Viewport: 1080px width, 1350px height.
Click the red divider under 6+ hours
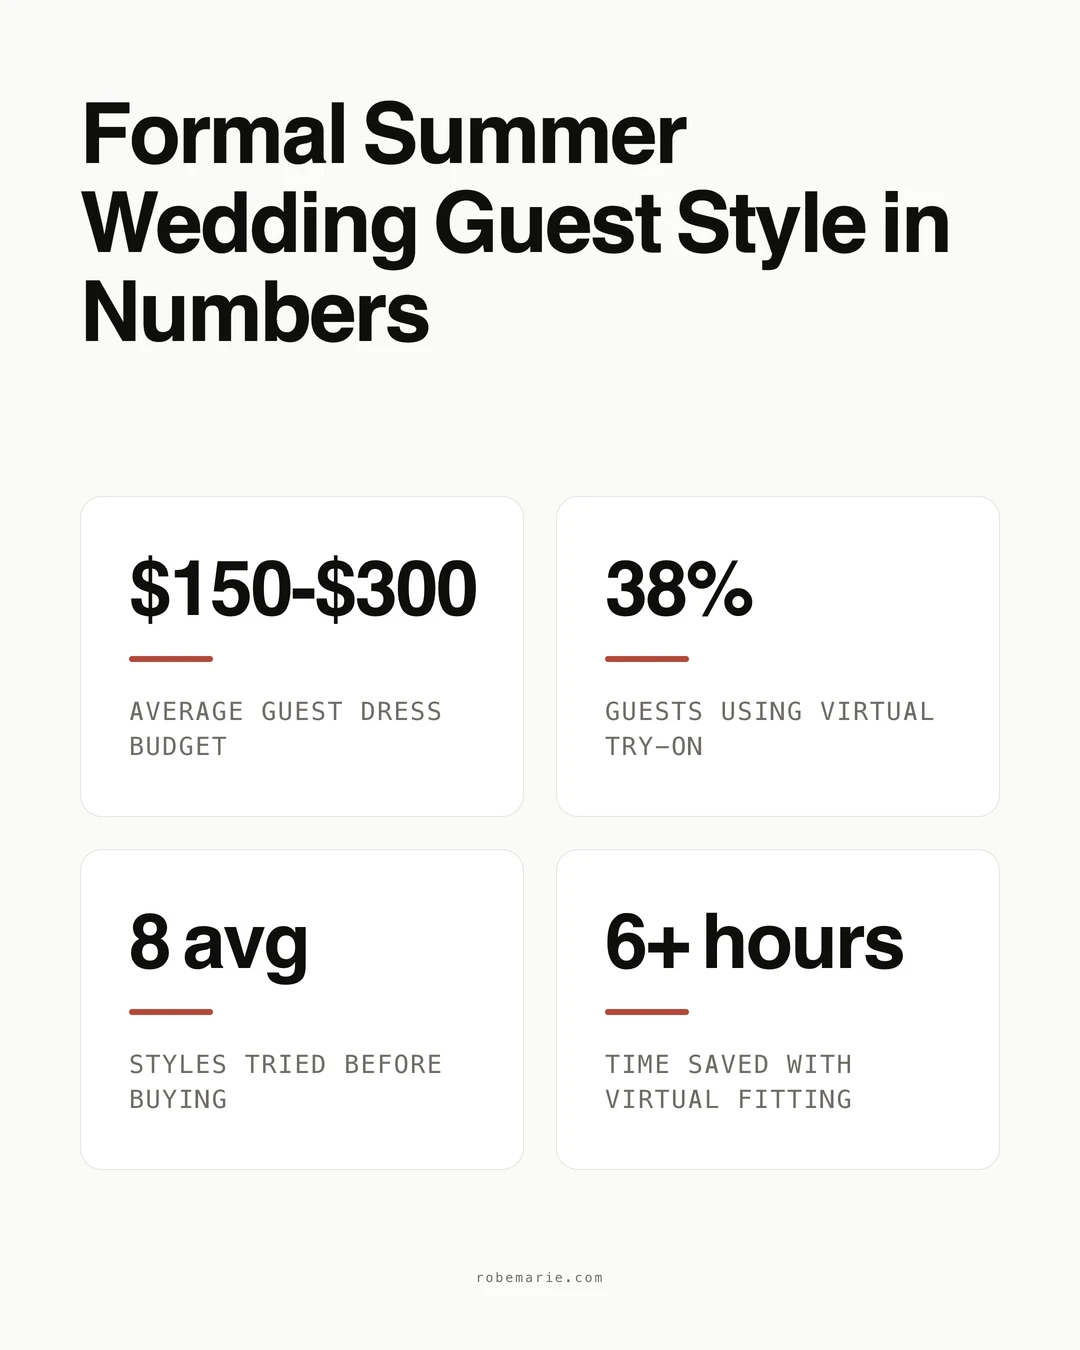coord(647,1012)
